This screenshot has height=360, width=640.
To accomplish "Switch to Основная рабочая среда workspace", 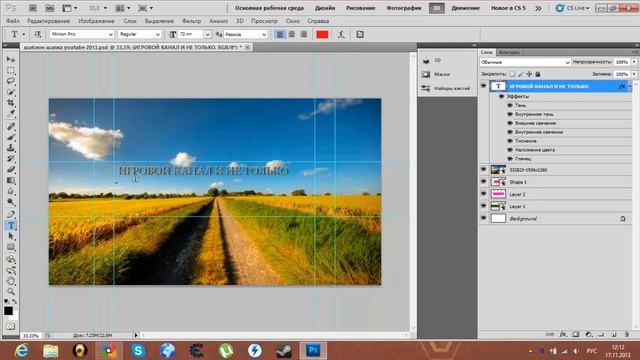I will [269, 8].
